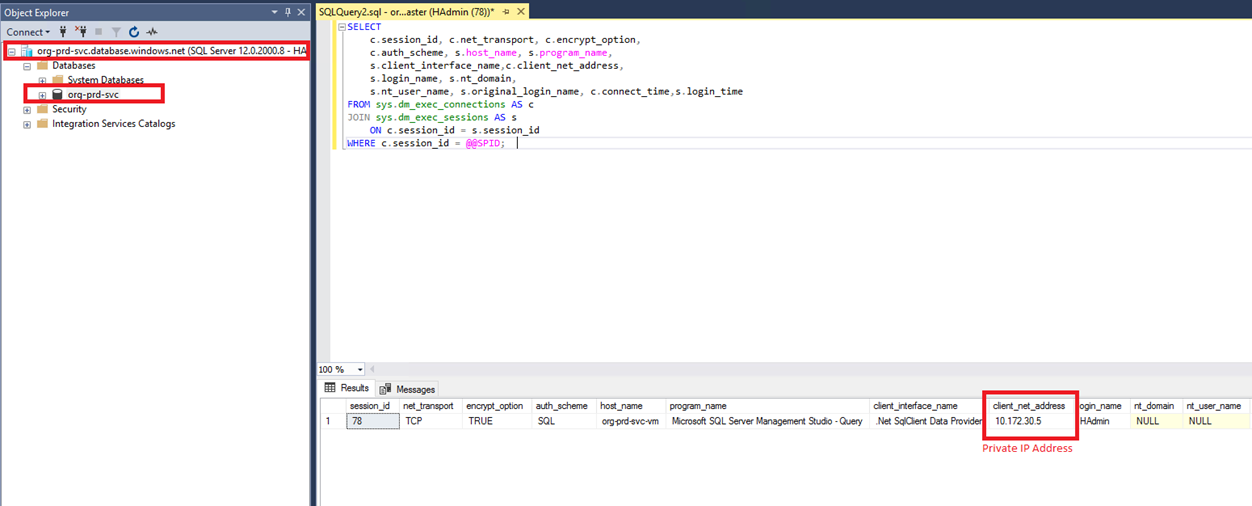Expand the Security folder

pos(27,110)
